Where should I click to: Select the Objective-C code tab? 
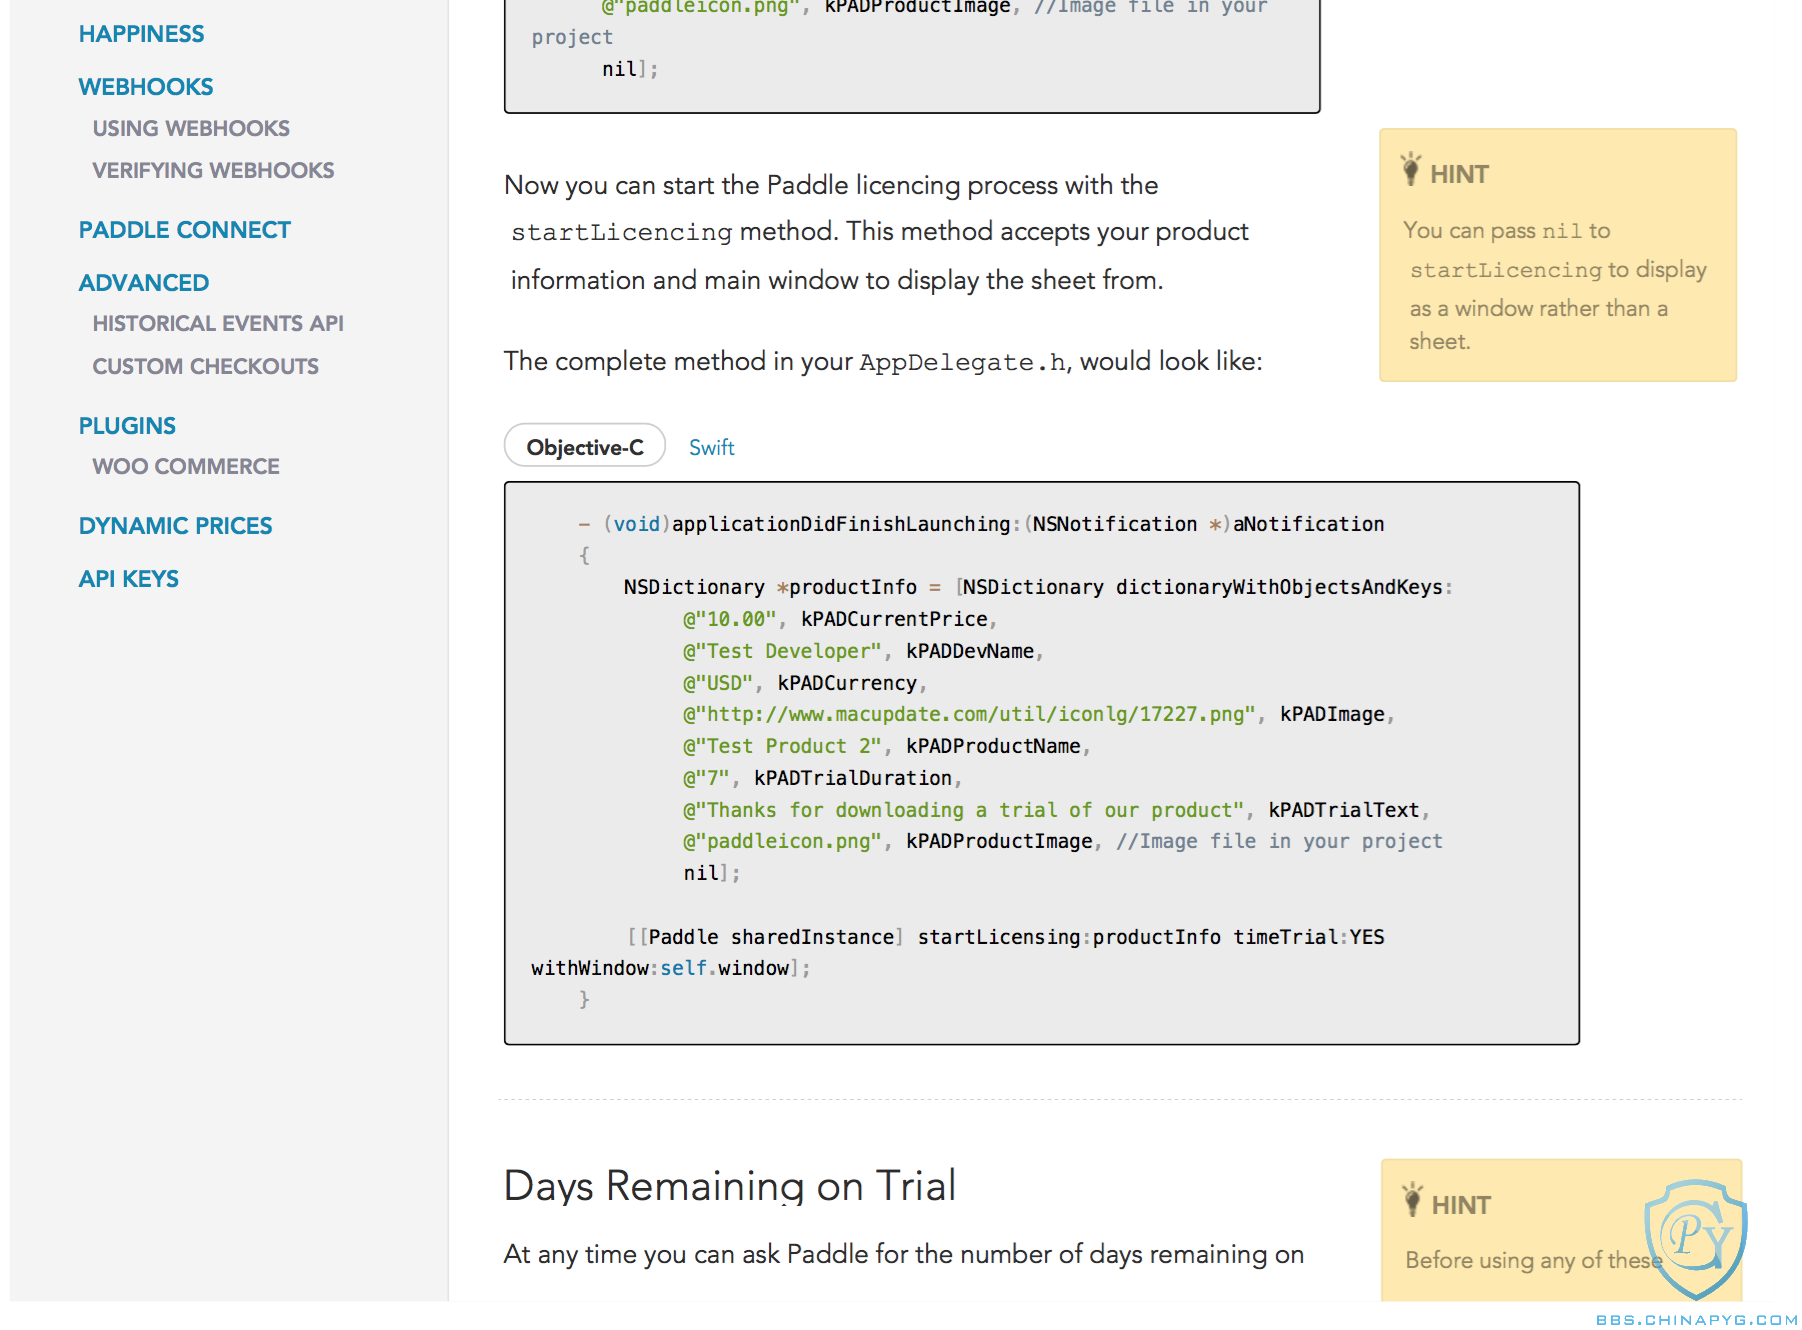(x=585, y=446)
